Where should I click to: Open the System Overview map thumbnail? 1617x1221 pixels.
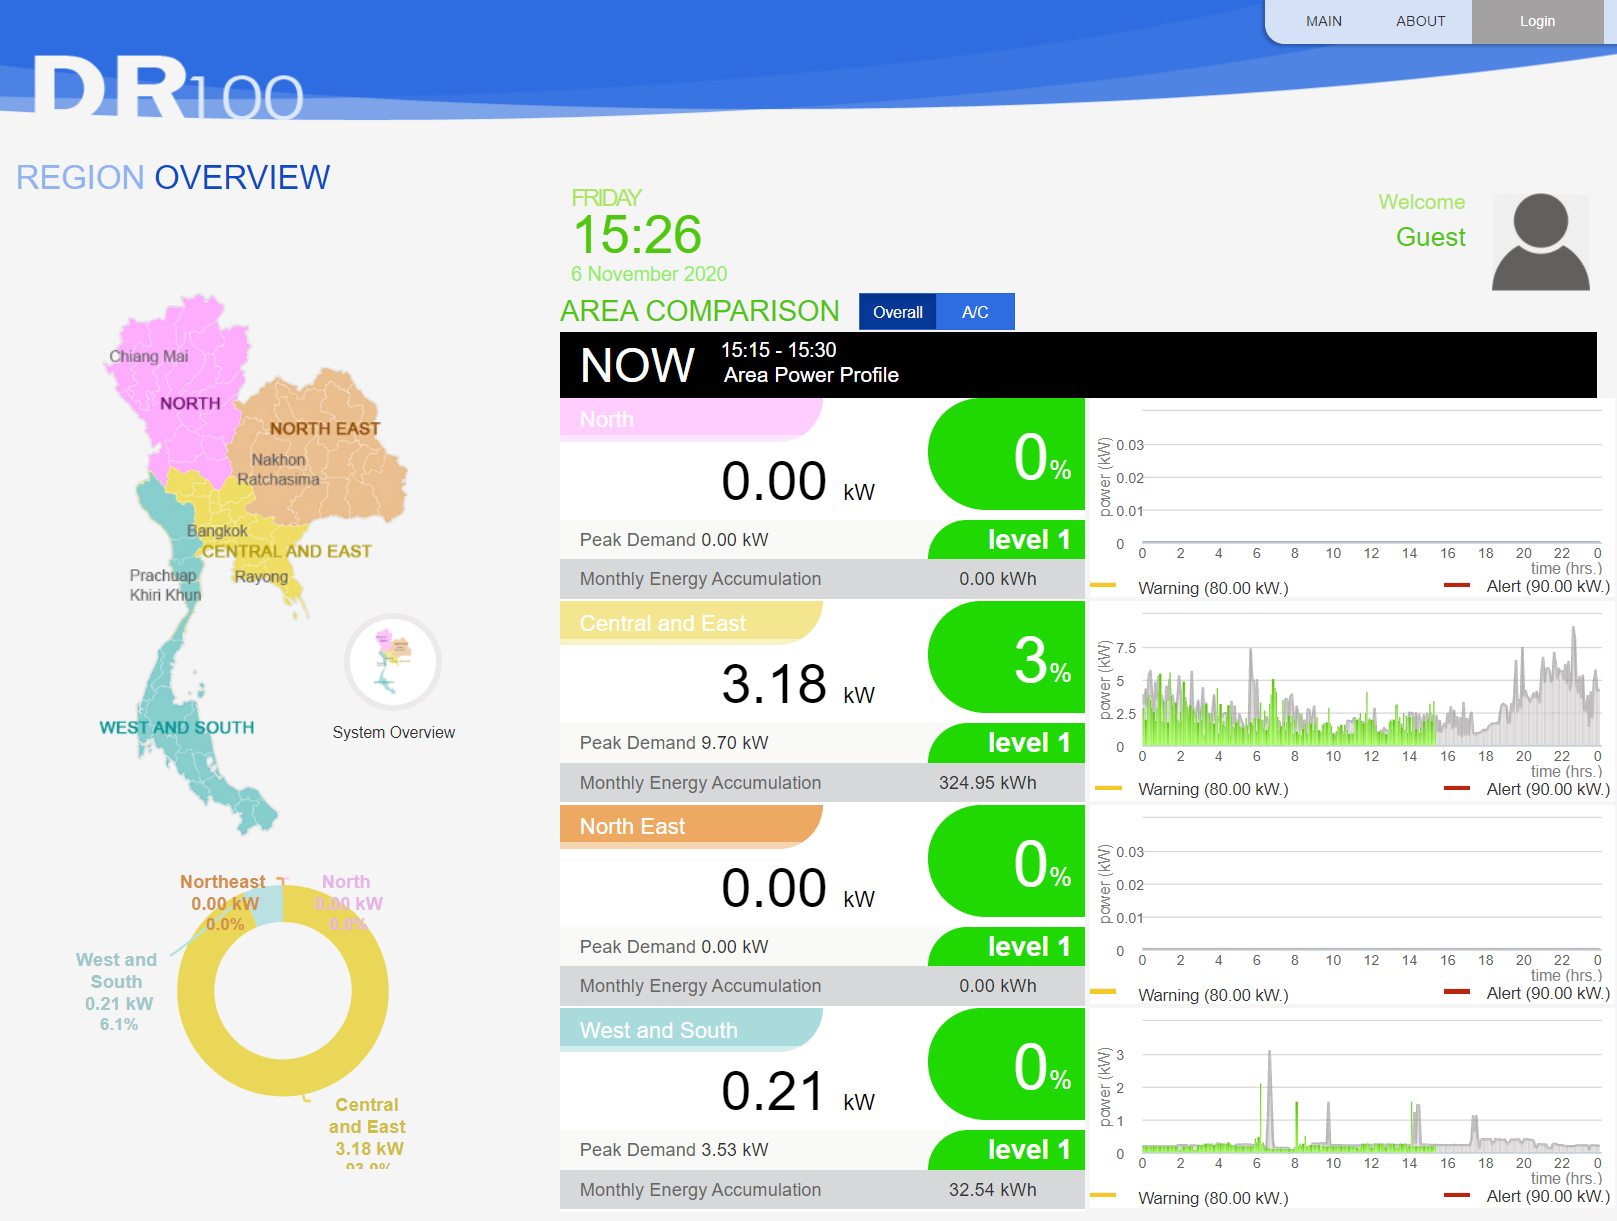[x=393, y=662]
